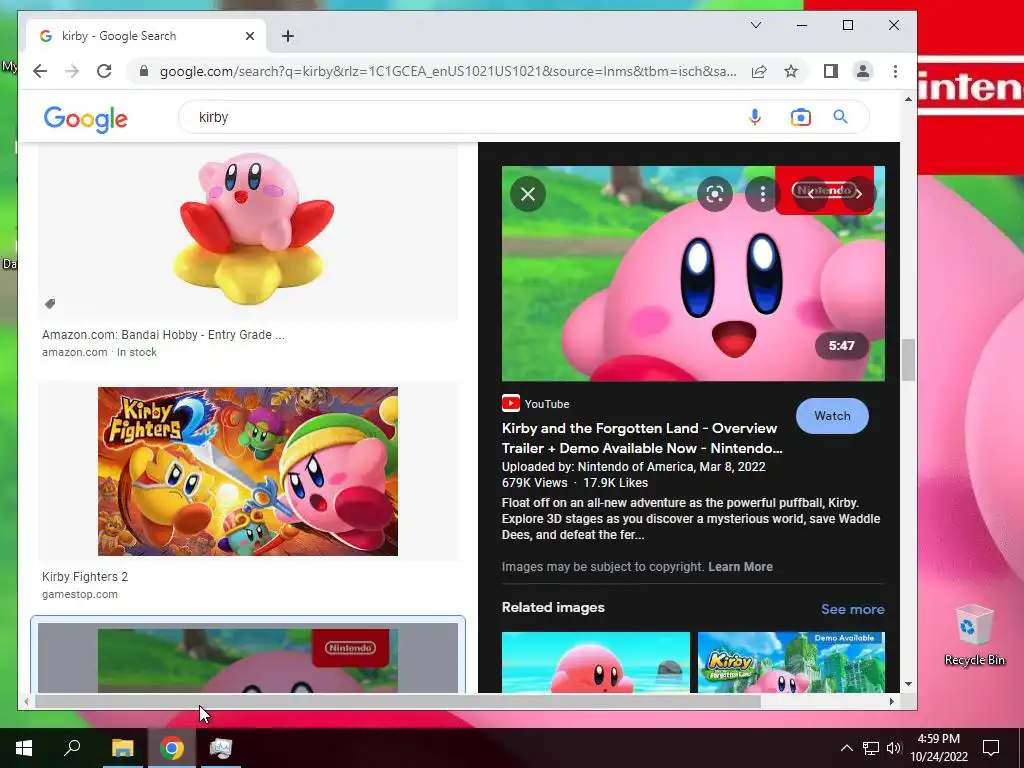
Task: Click the 5:47 video duration badge
Action: click(841, 345)
